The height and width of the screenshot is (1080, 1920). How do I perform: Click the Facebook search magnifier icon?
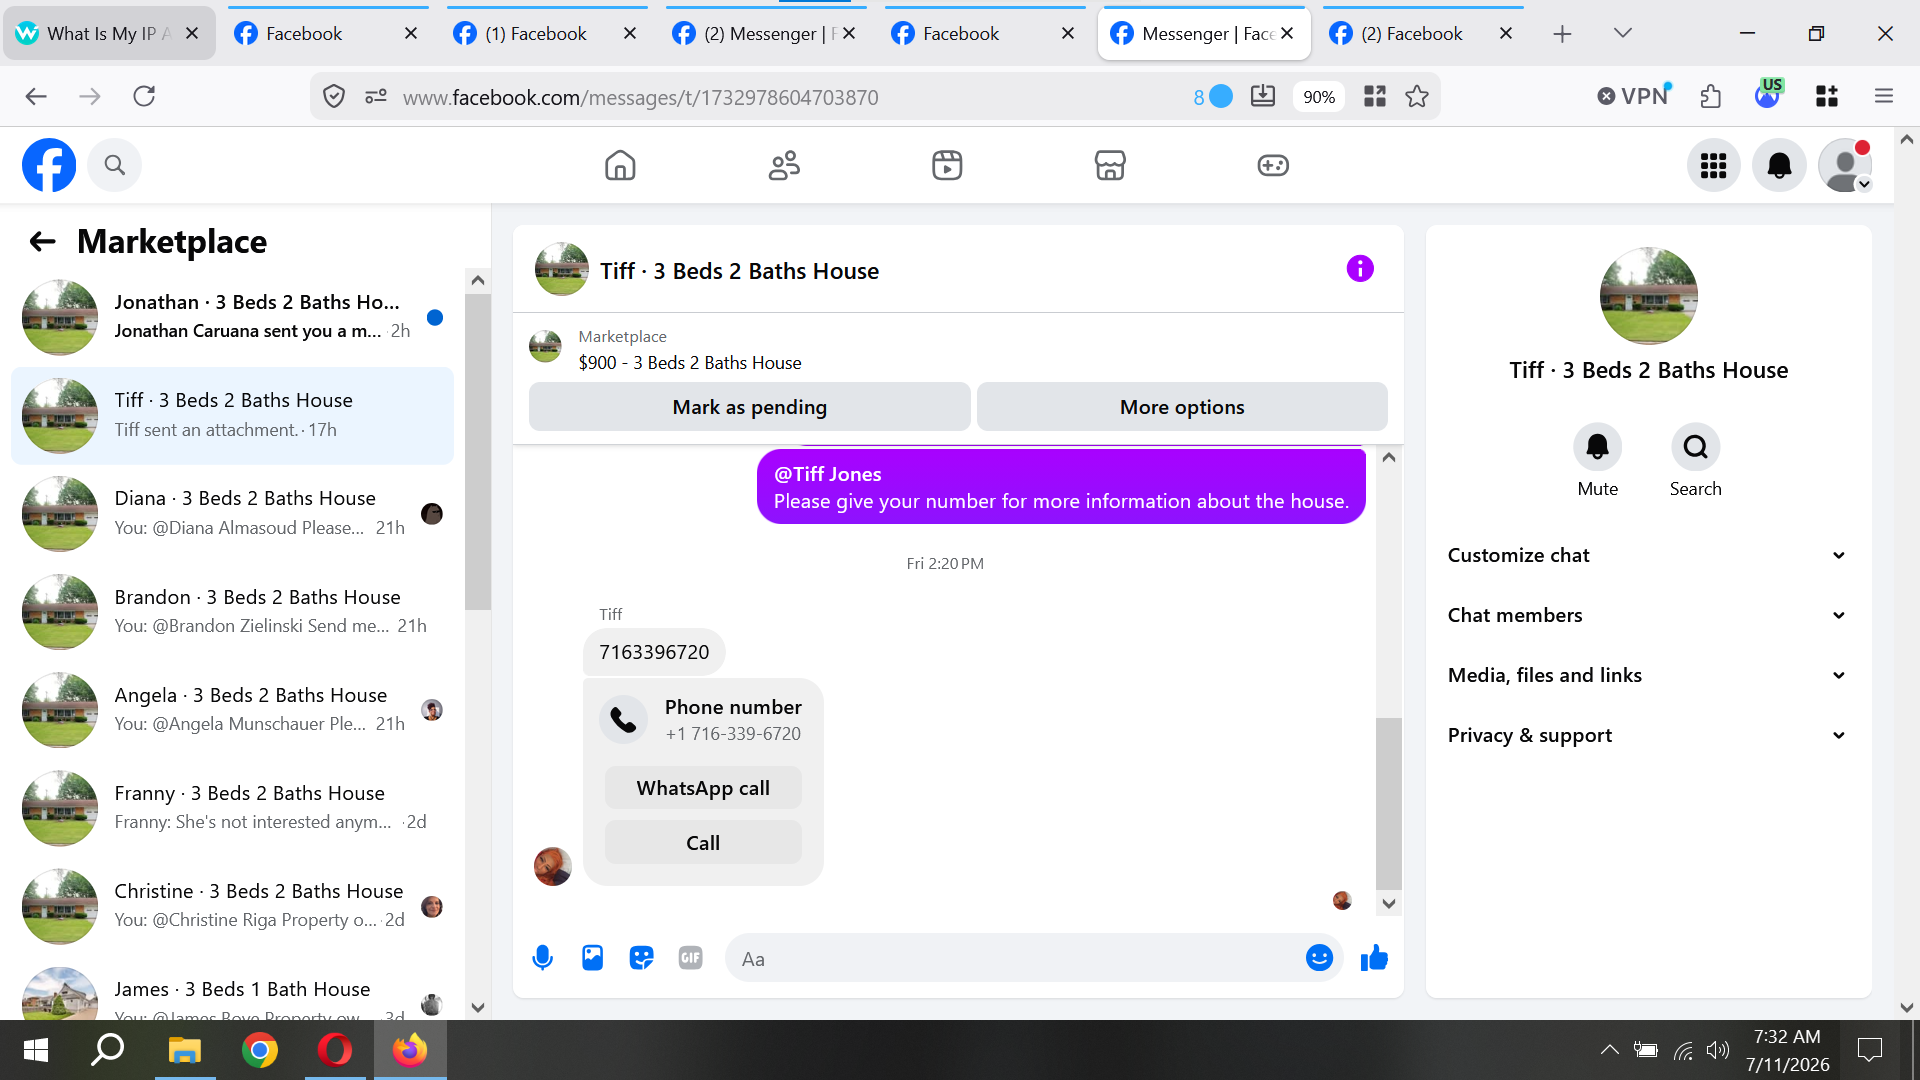pyautogui.click(x=115, y=165)
